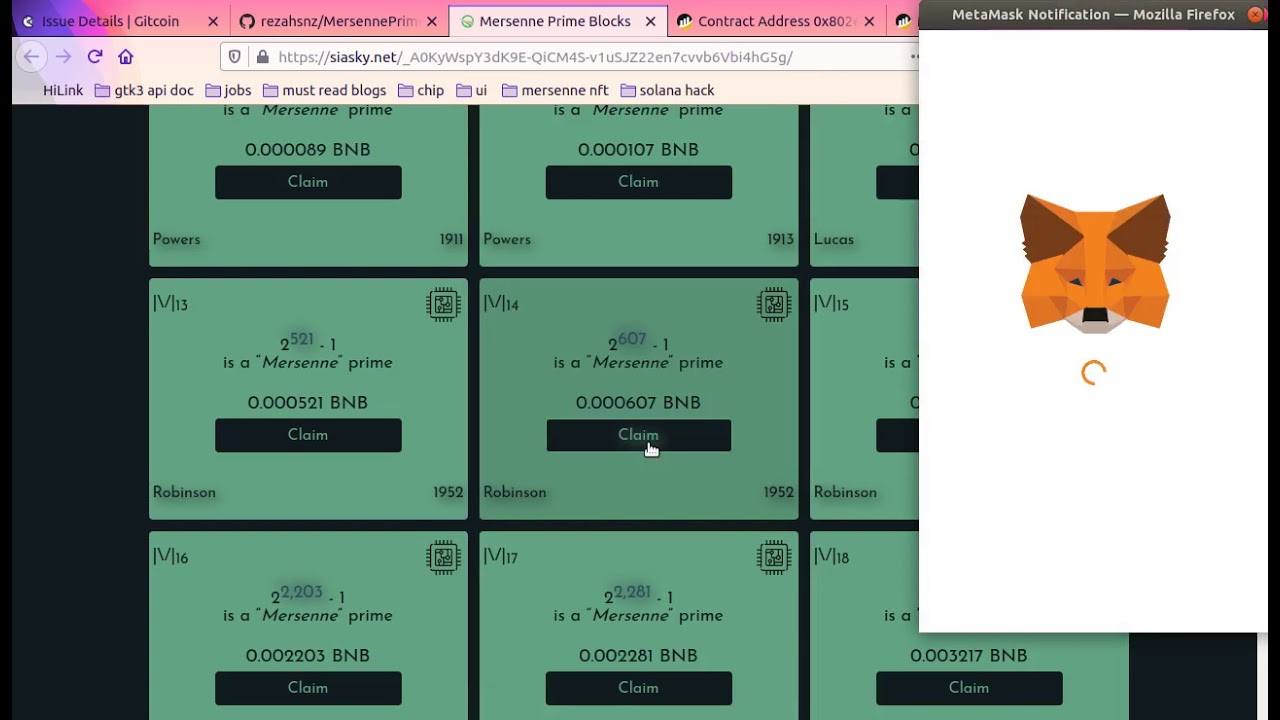Click the M17 label on the 2,281 card
Screen dimensions: 1280x720
click(501, 557)
